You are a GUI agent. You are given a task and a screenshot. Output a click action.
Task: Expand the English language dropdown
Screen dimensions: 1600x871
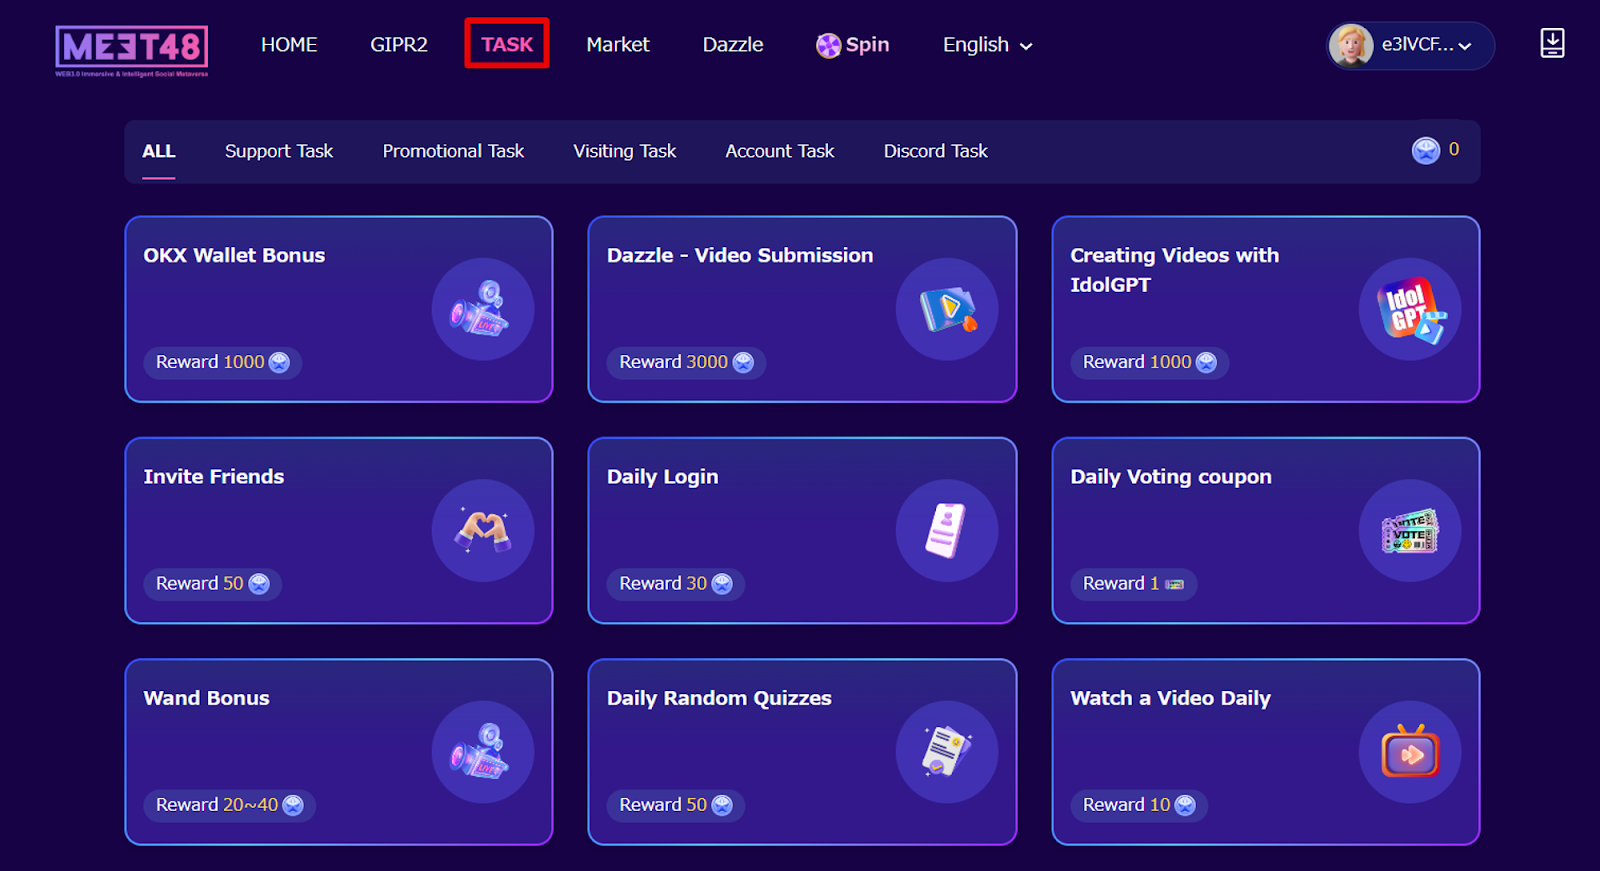tap(987, 45)
